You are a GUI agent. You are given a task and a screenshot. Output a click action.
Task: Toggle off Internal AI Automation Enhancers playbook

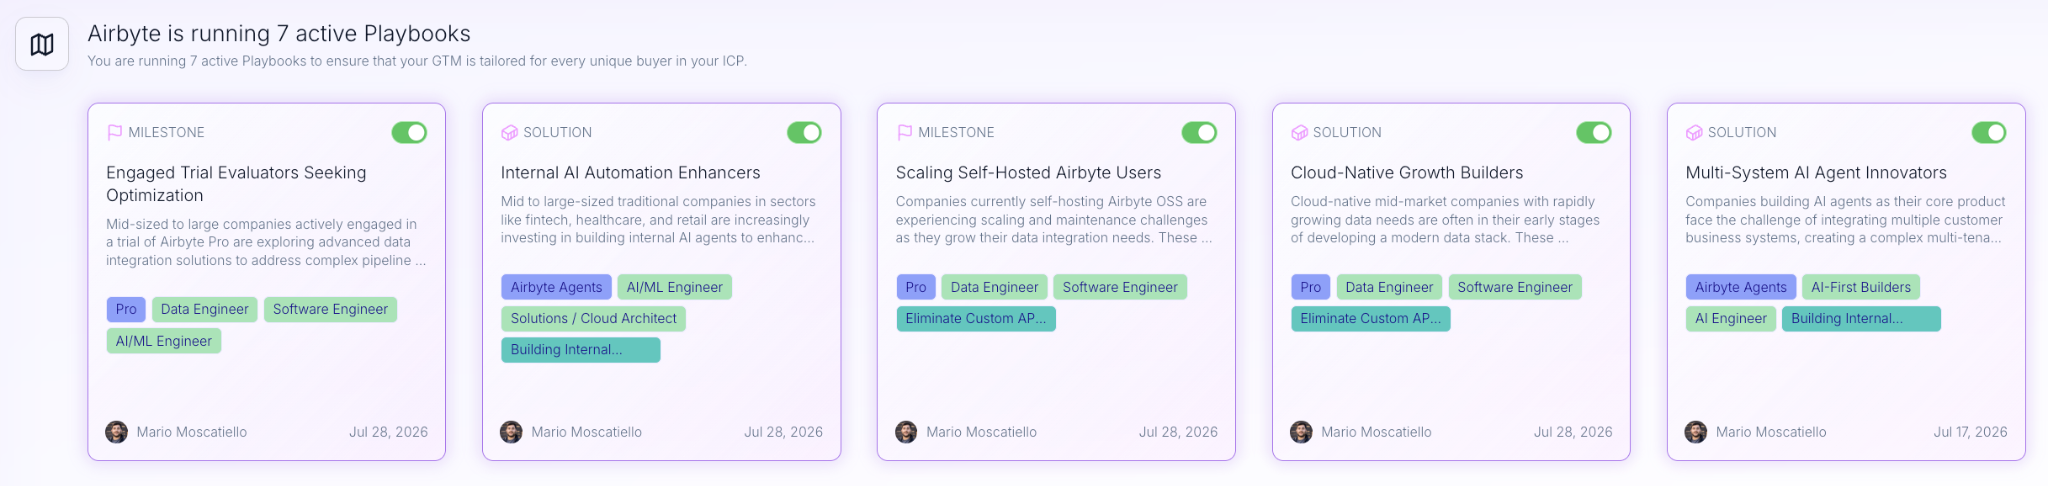(x=804, y=132)
